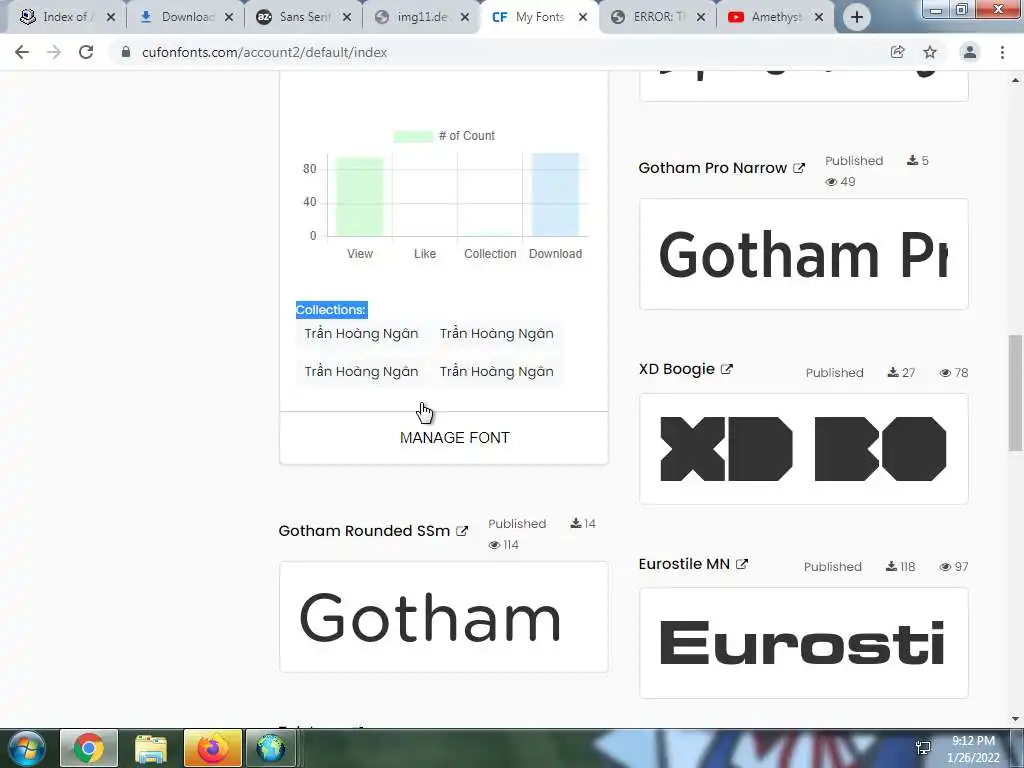The width and height of the screenshot is (1024, 768).
Task: Open Chrome's three-dot menu
Action: 1002,52
